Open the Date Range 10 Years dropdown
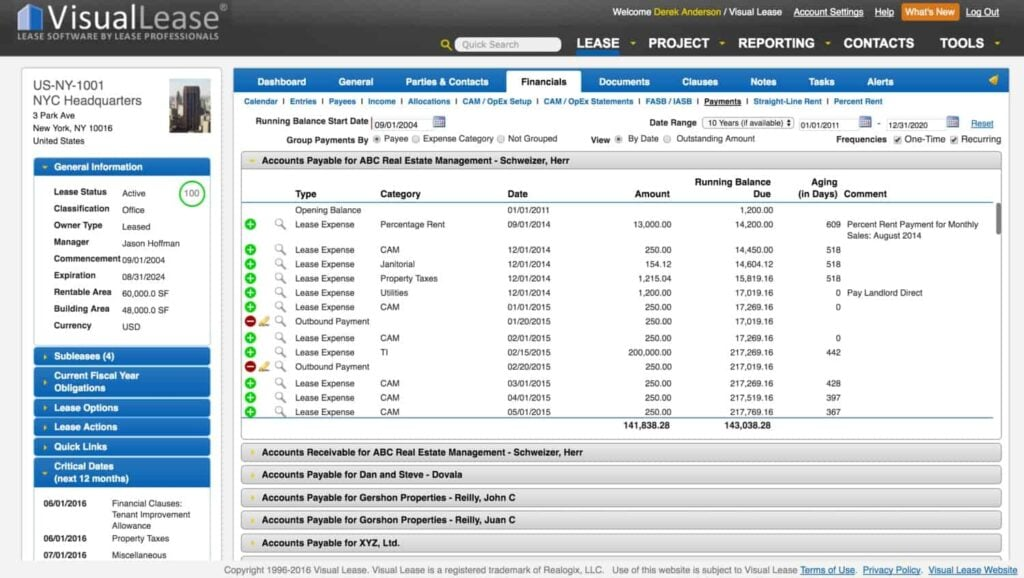Screen dimensions: 1024x578 [748, 123]
